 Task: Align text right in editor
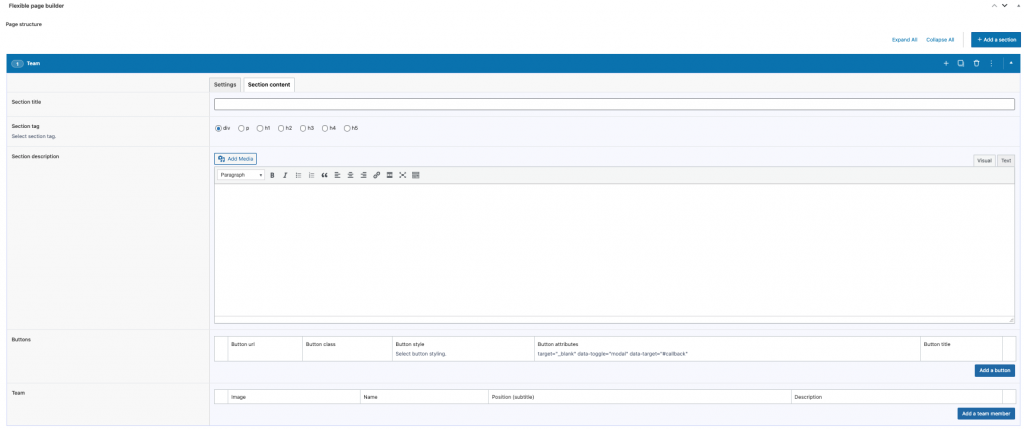pyautogui.click(x=364, y=175)
